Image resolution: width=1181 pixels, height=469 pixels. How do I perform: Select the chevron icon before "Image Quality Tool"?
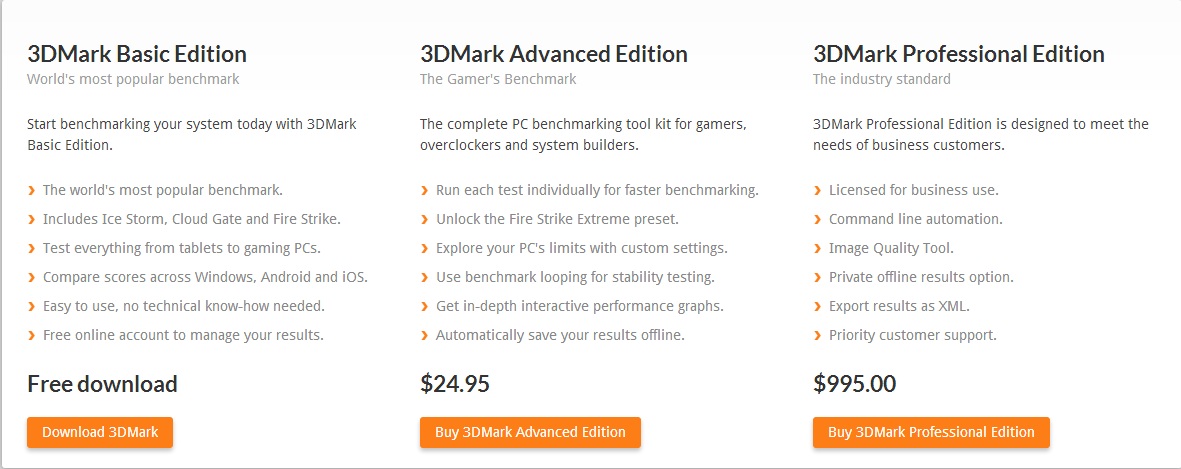point(818,248)
